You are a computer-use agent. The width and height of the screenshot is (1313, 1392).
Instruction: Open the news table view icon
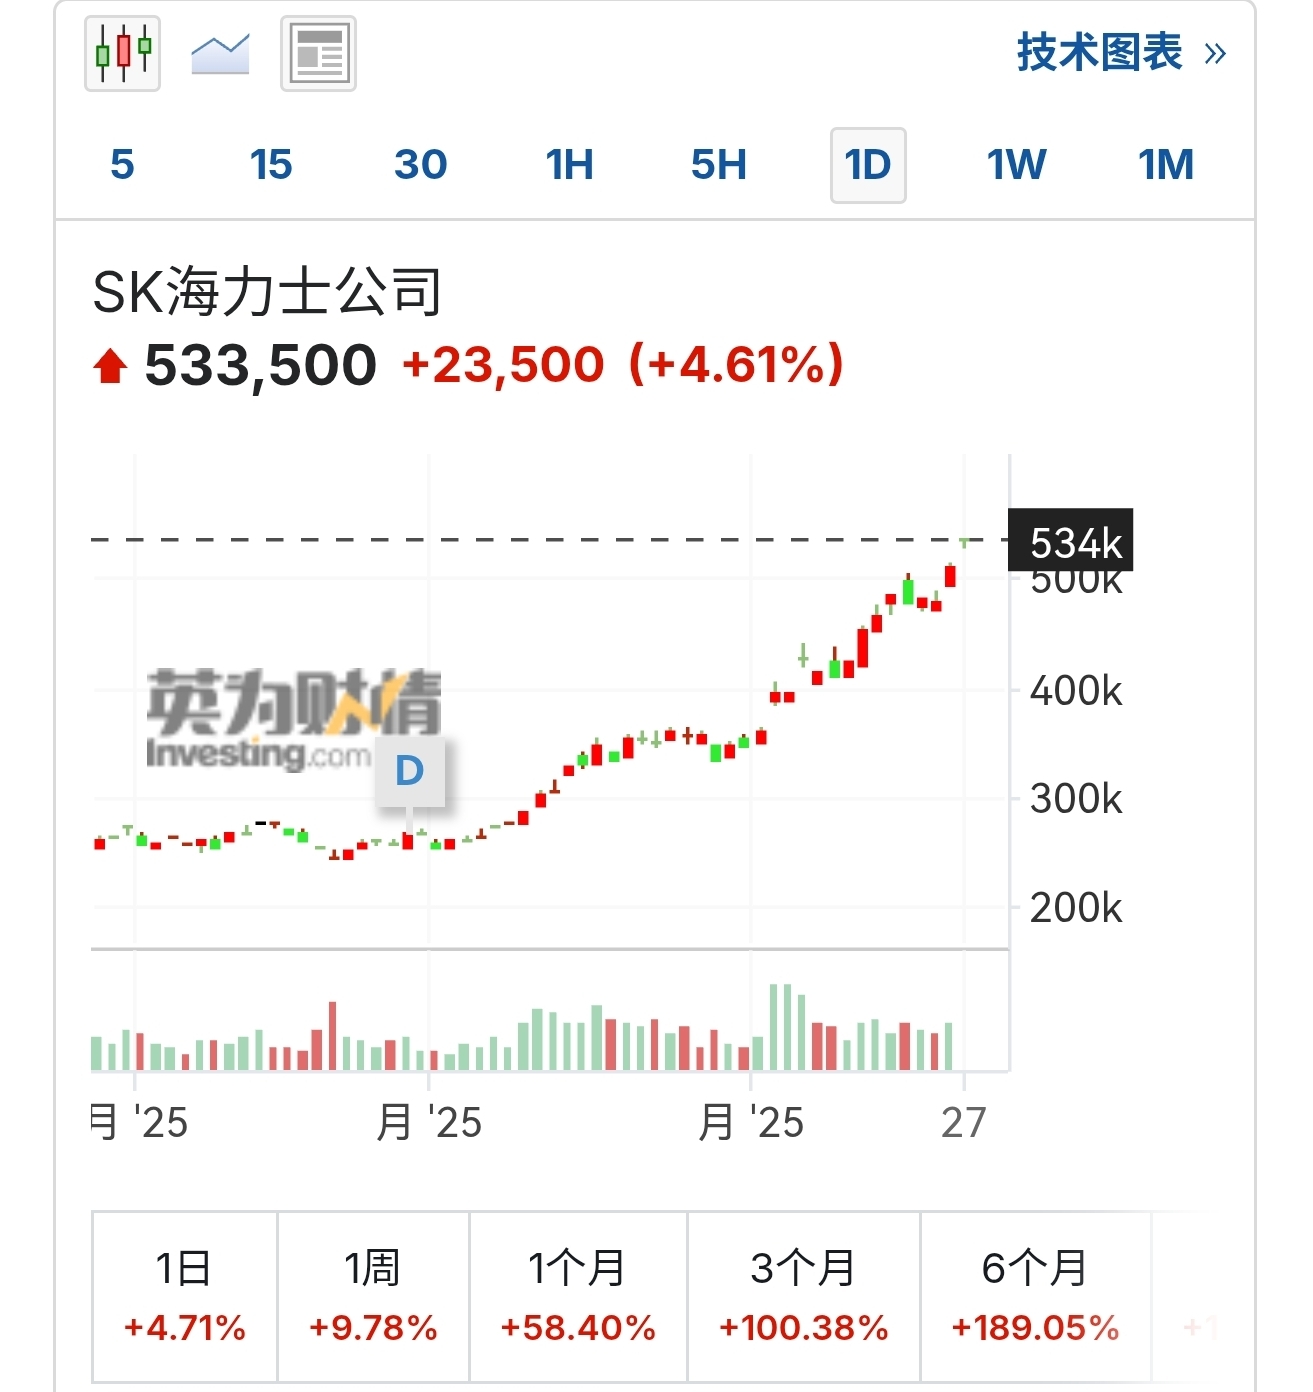click(318, 54)
